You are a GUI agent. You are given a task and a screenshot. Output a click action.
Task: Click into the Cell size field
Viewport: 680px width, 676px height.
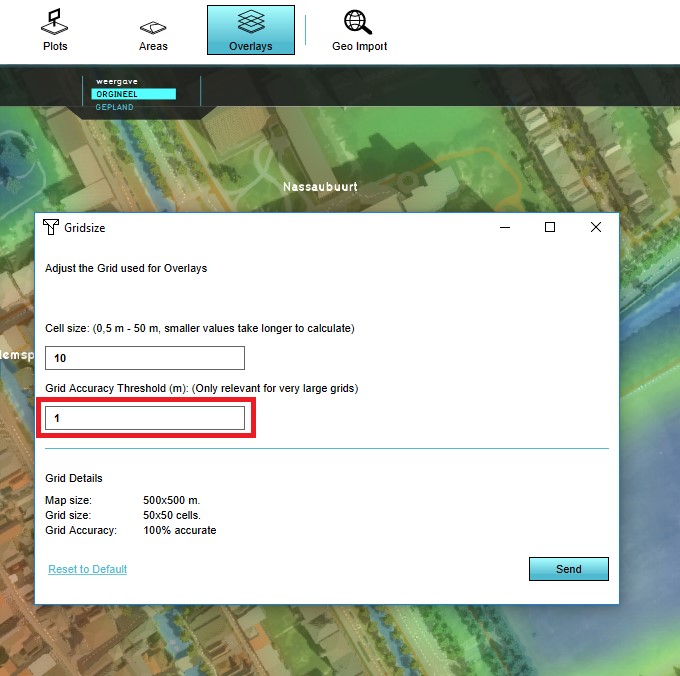(145, 358)
